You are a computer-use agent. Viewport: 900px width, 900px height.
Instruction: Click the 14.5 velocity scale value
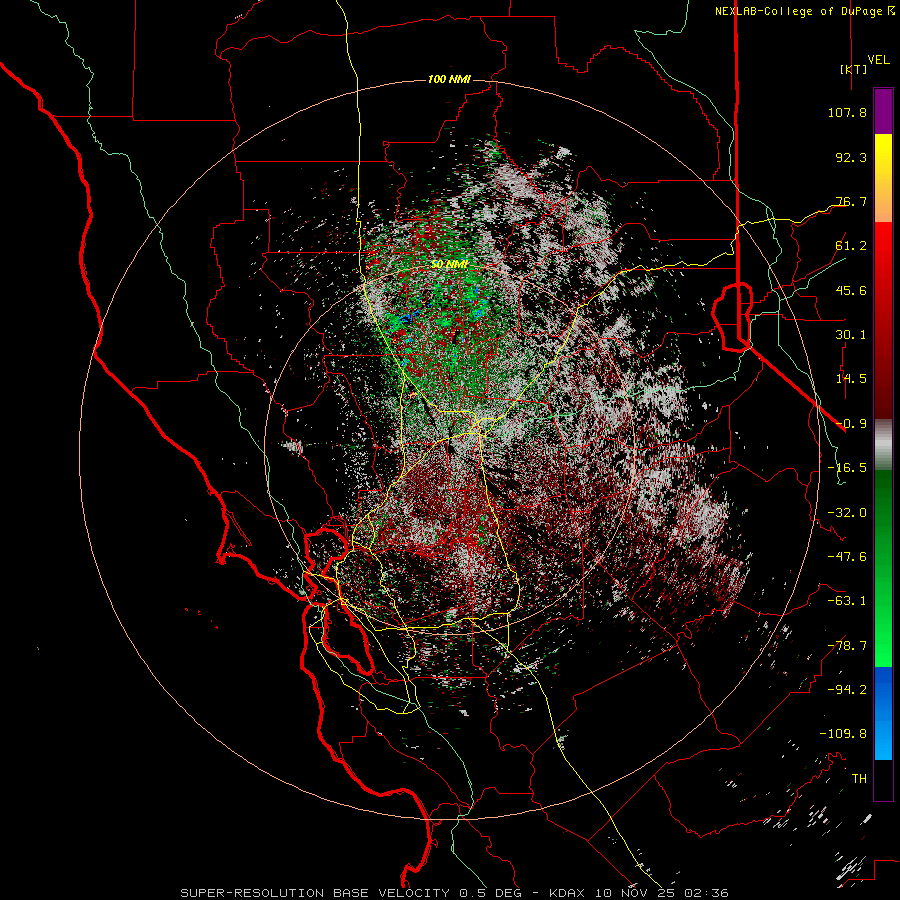point(851,379)
